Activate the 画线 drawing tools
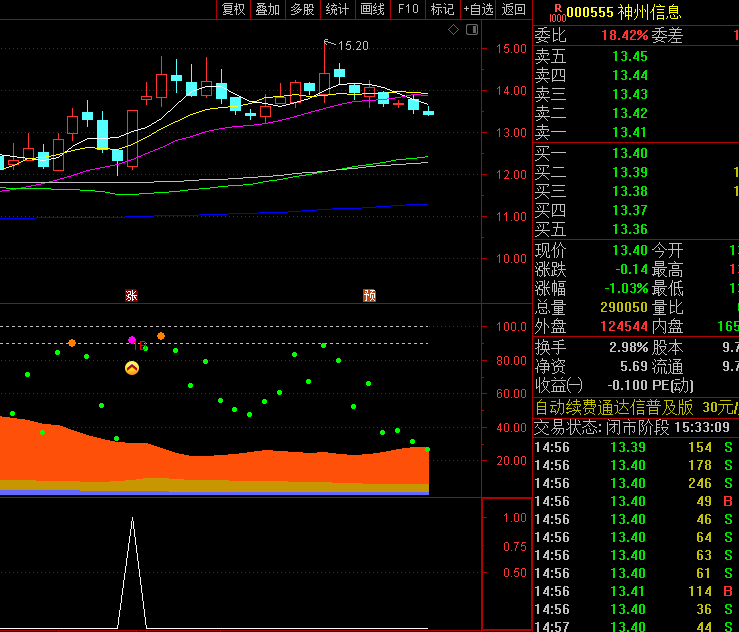 (372, 10)
